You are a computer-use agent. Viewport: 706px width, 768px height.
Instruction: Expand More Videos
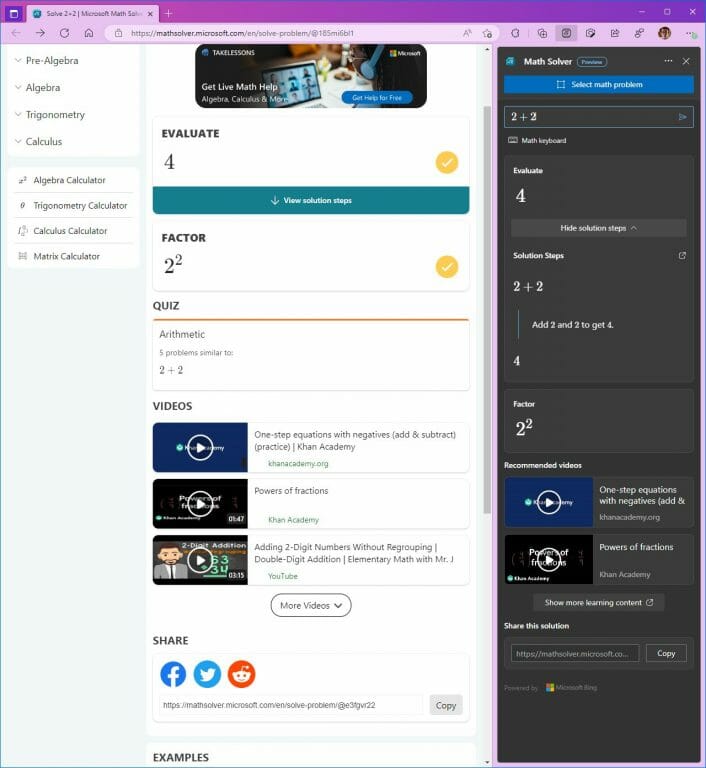click(x=311, y=605)
